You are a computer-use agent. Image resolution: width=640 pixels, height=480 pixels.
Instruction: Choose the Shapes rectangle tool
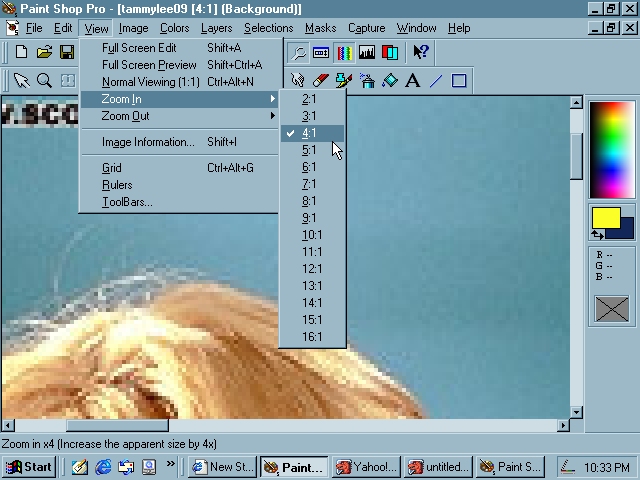point(459,80)
